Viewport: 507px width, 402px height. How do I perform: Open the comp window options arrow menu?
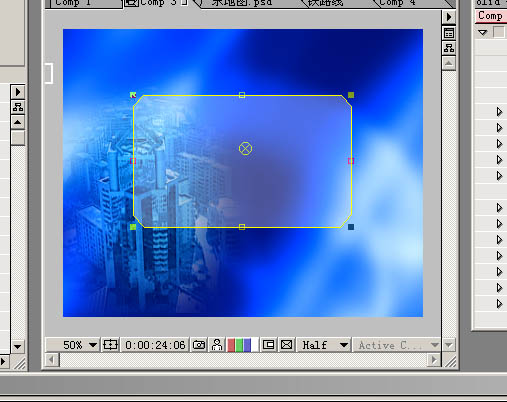449,17
